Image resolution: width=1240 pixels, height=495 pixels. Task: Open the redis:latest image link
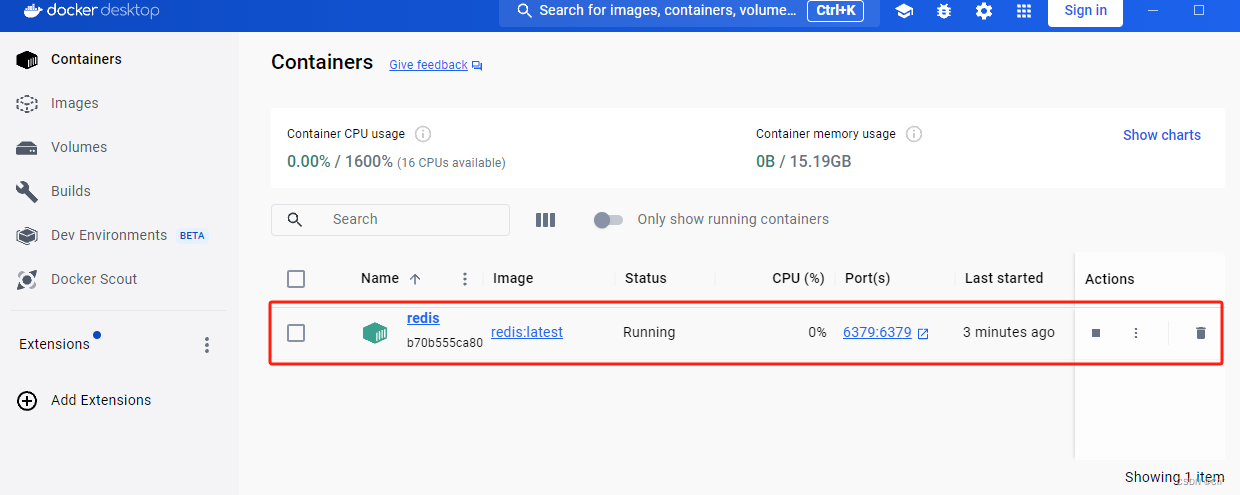click(527, 332)
